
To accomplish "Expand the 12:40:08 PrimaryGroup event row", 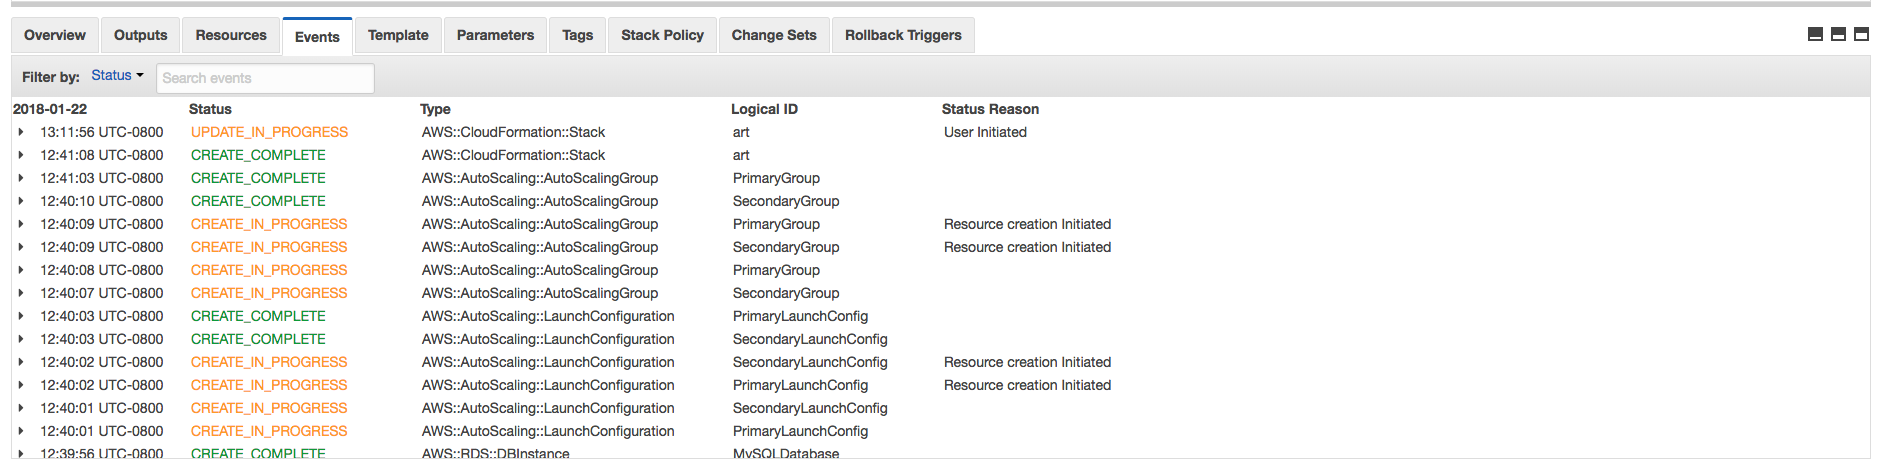I will 21,270.
